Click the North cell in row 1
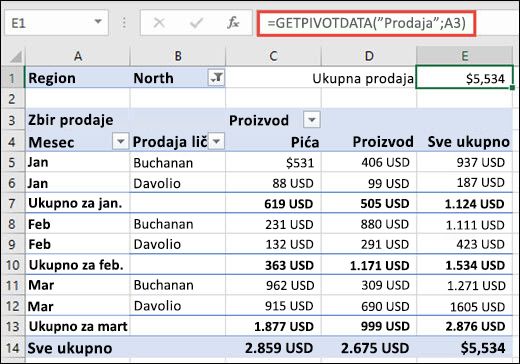This screenshot has width=520, height=364. click(x=178, y=78)
